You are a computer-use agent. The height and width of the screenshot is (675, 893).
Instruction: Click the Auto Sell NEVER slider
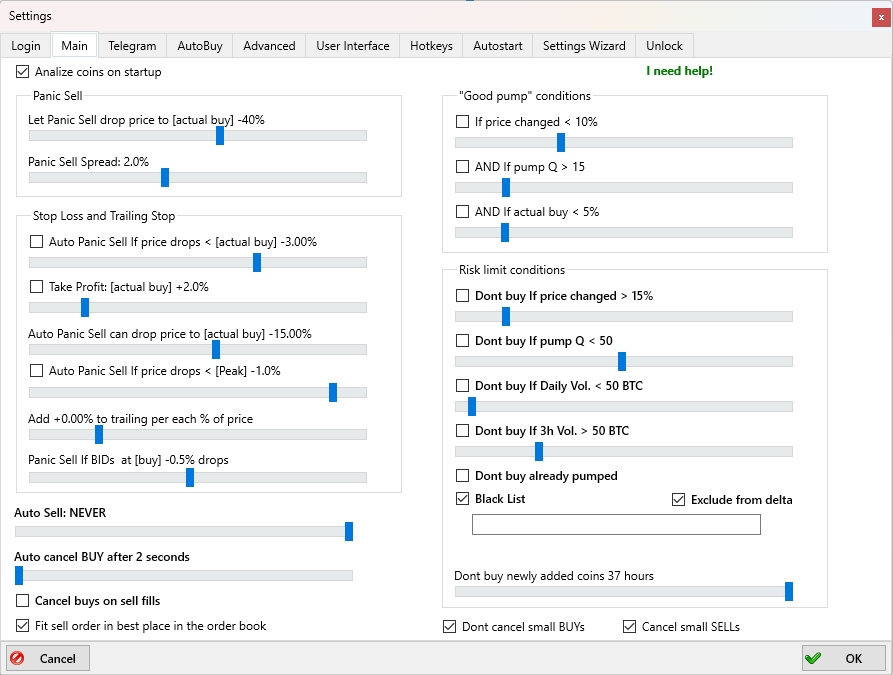coord(183,532)
